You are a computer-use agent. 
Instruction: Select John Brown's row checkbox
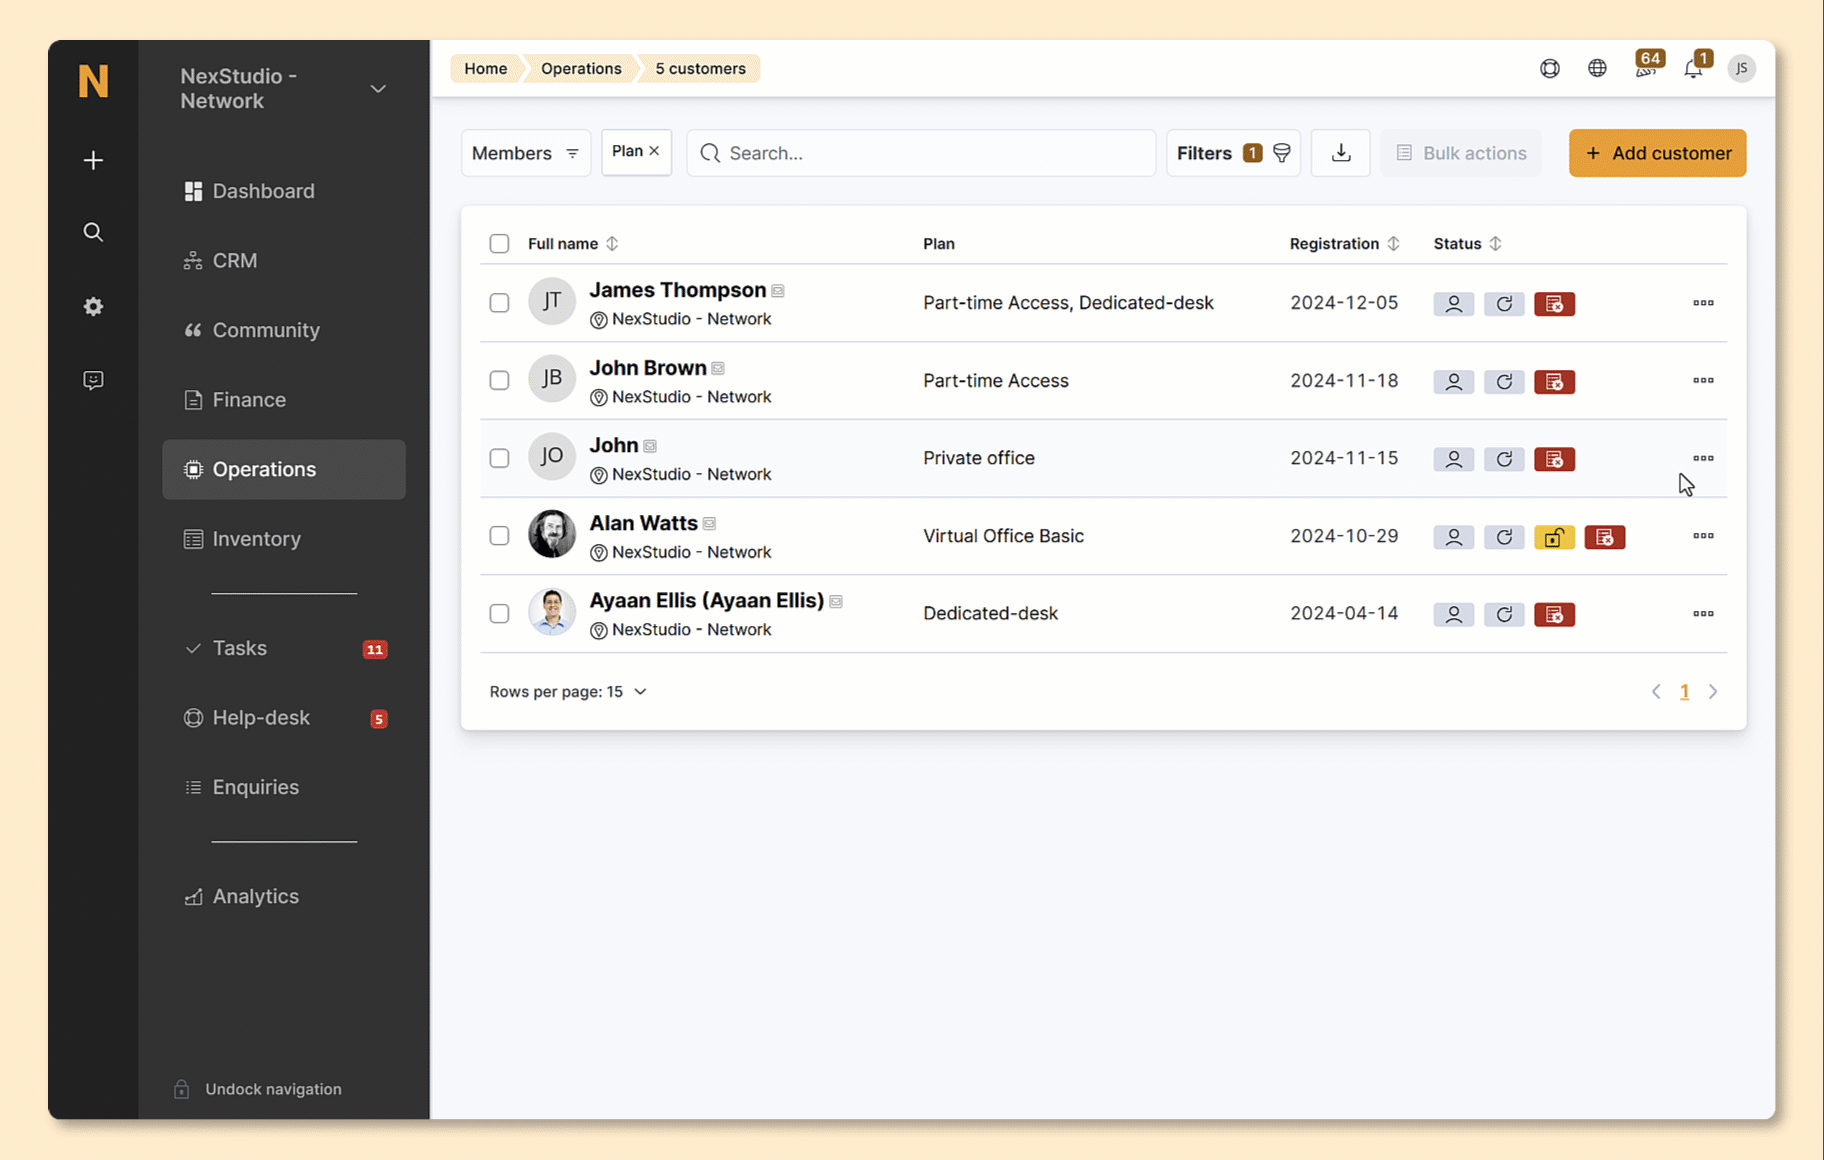point(499,380)
